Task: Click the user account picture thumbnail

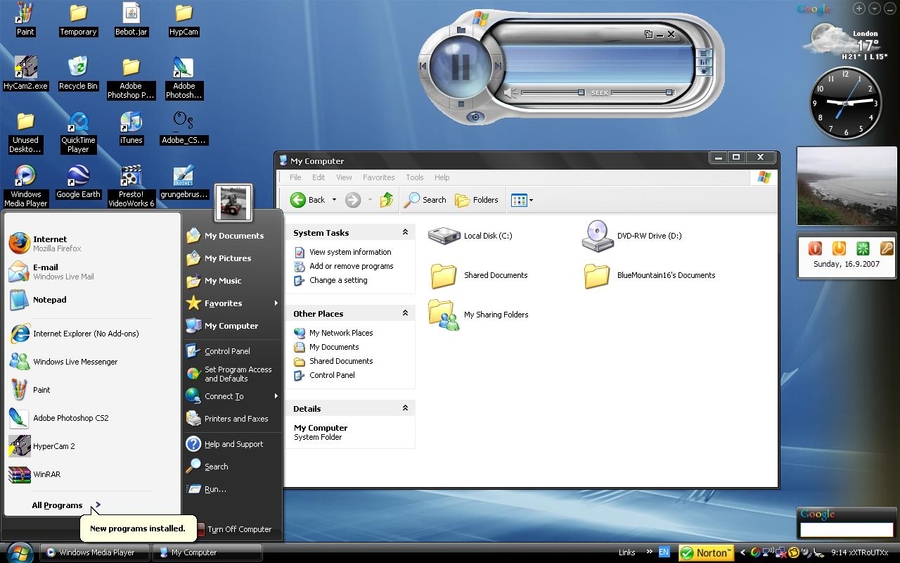Action: pyautogui.click(x=233, y=203)
